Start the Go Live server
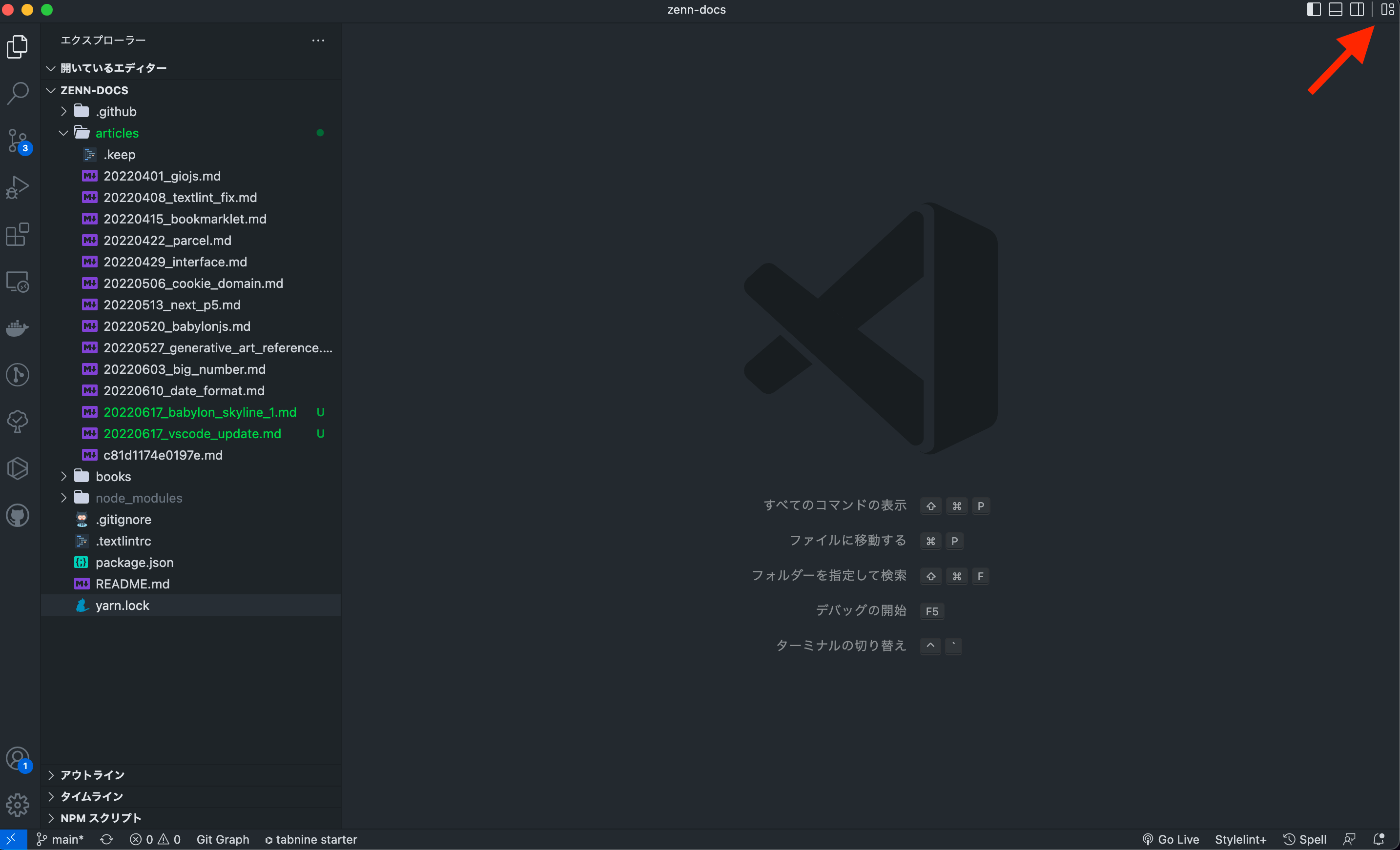 coord(1171,840)
